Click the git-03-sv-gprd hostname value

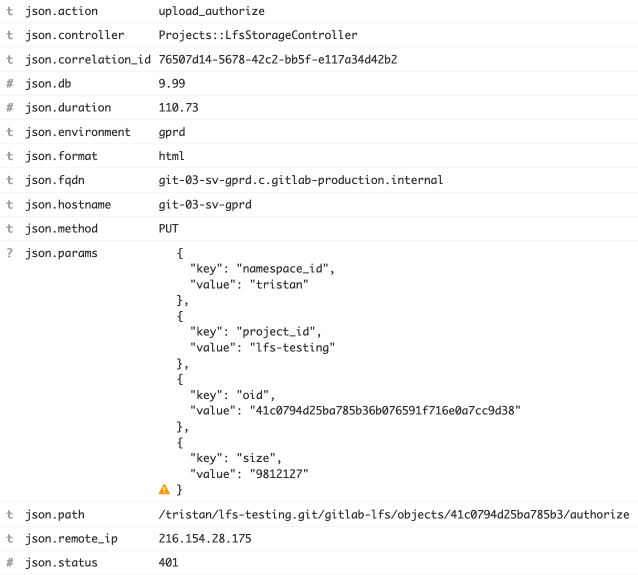point(205,204)
